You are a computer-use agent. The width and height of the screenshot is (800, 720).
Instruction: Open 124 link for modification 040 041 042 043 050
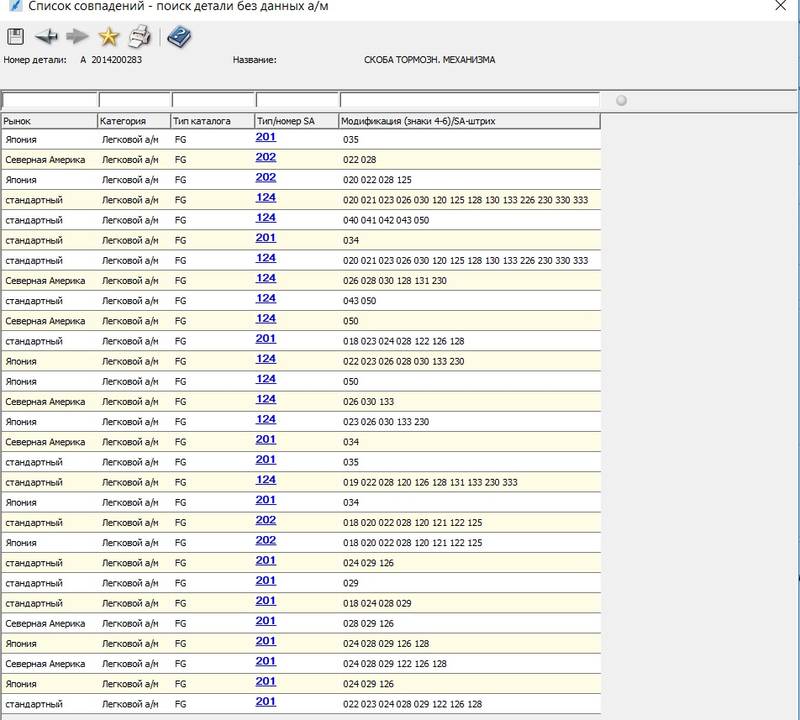(x=266, y=218)
